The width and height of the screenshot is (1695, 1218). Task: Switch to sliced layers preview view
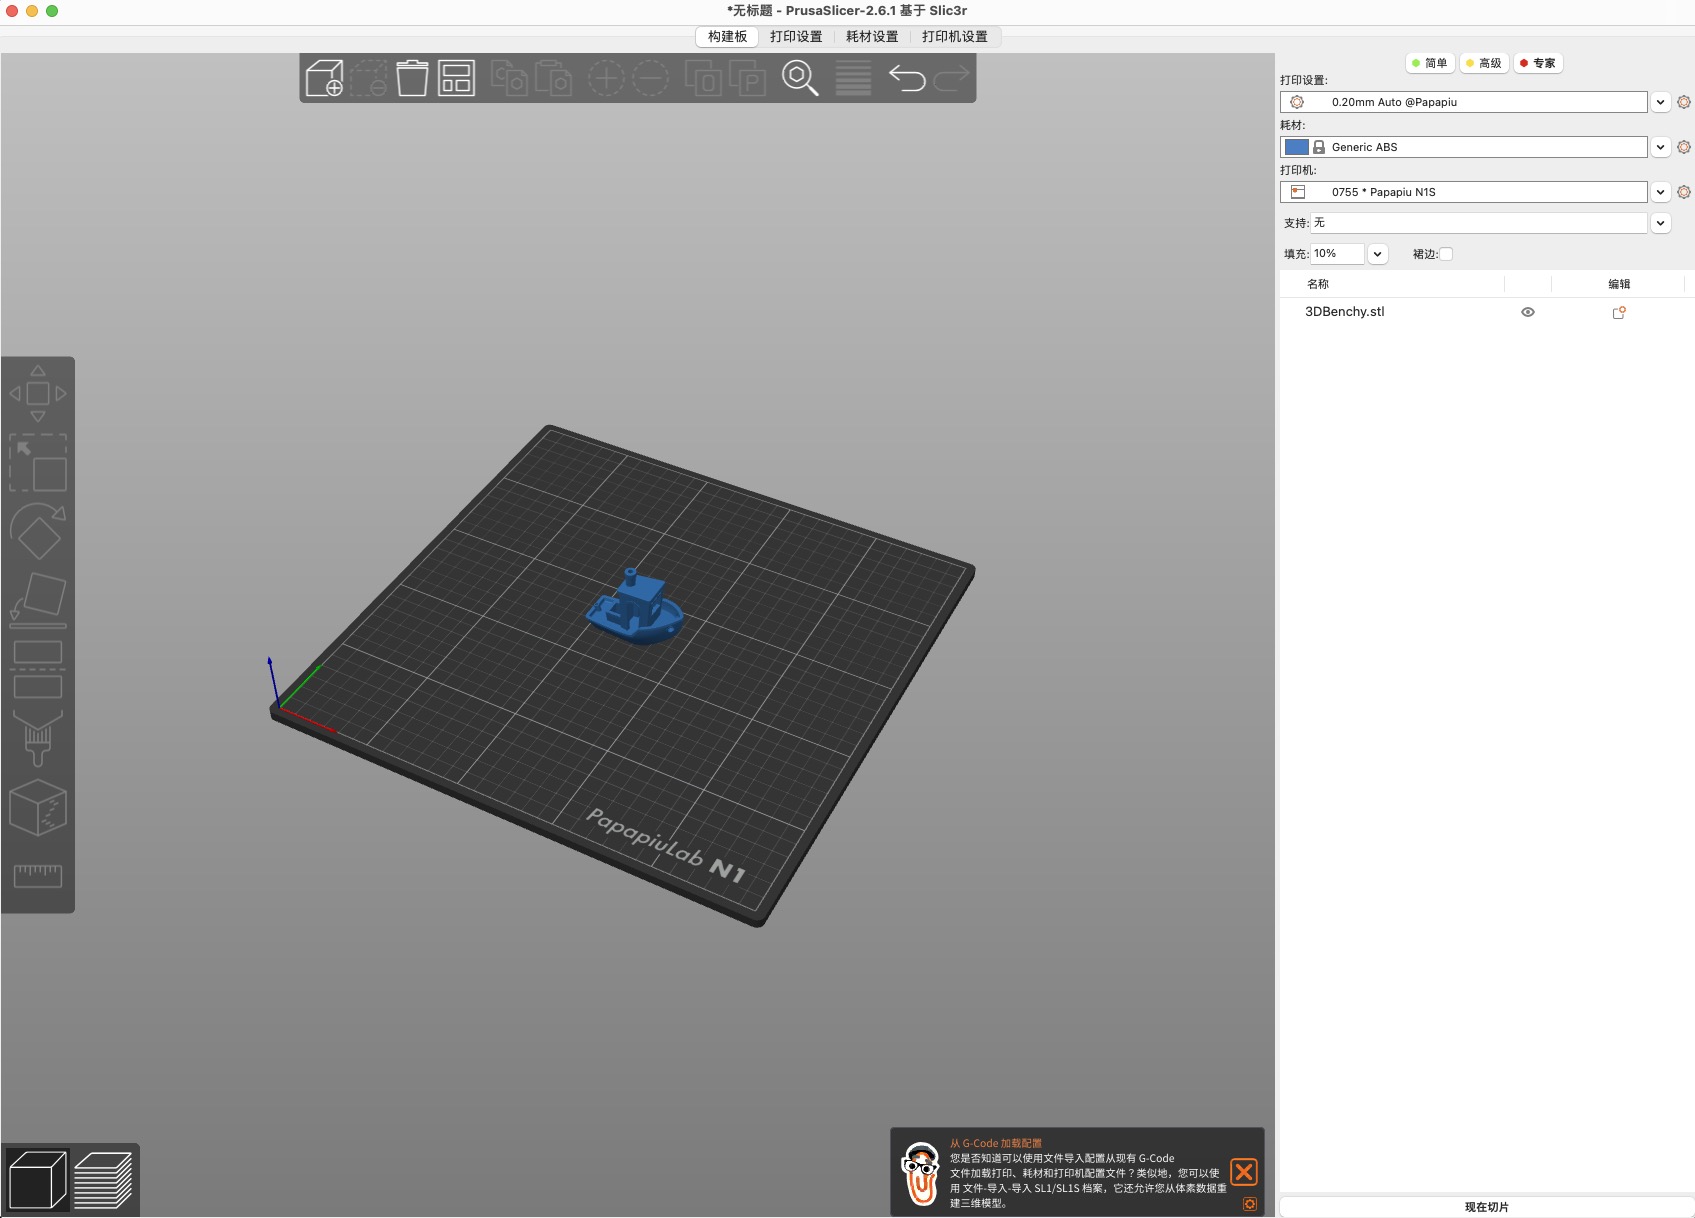tap(103, 1180)
